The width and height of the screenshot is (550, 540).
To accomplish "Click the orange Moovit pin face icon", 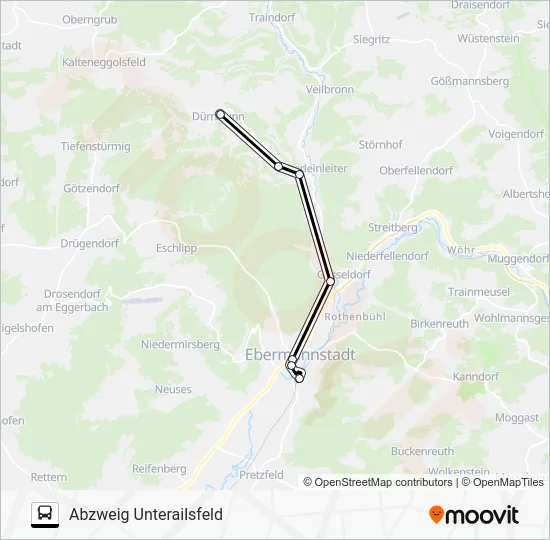I will tap(436, 515).
